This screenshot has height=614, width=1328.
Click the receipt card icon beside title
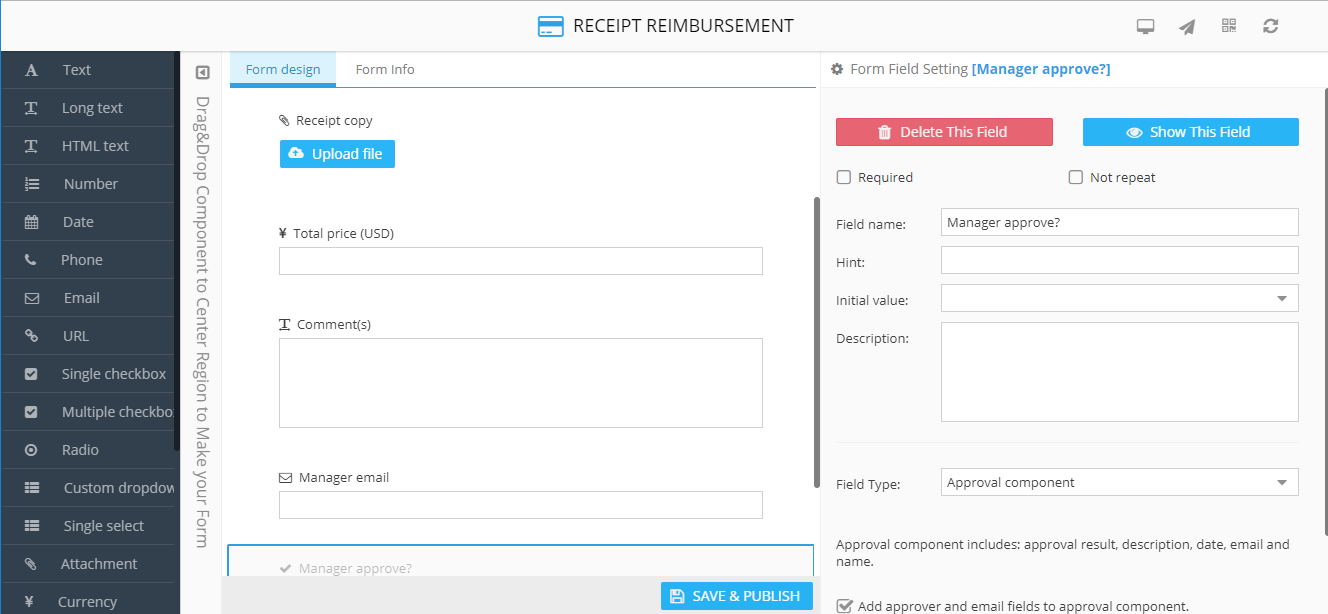(x=550, y=27)
